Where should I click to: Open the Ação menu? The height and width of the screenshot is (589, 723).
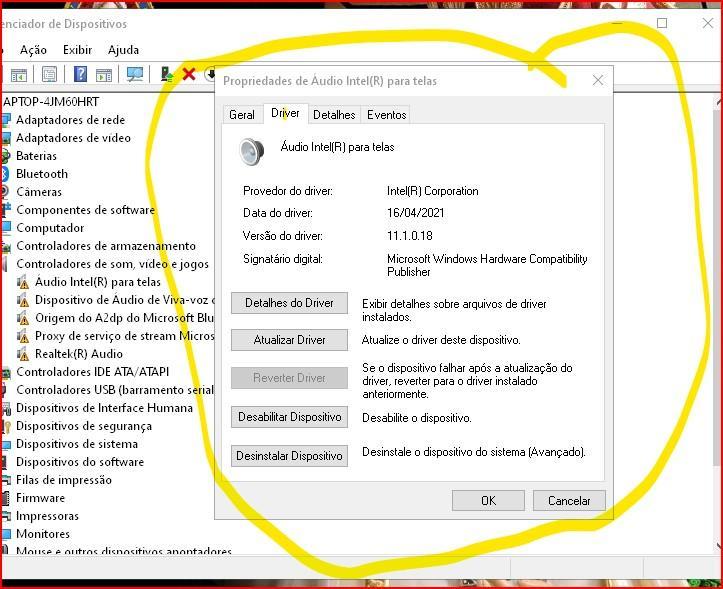[33, 50]
